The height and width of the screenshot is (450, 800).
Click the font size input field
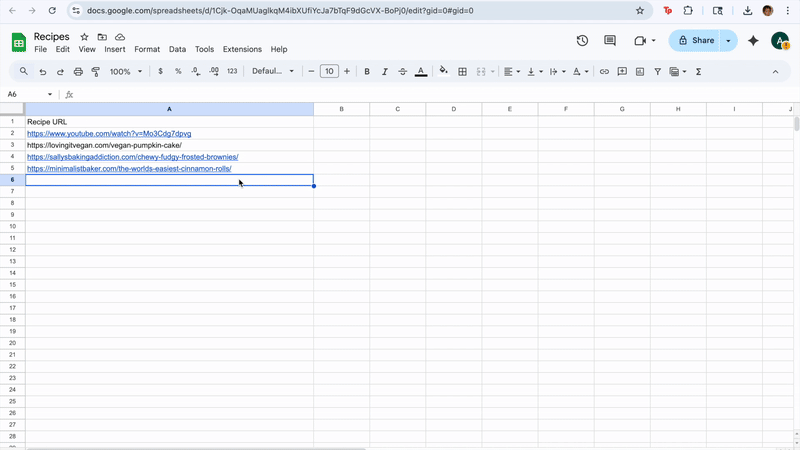coord(329,72)
